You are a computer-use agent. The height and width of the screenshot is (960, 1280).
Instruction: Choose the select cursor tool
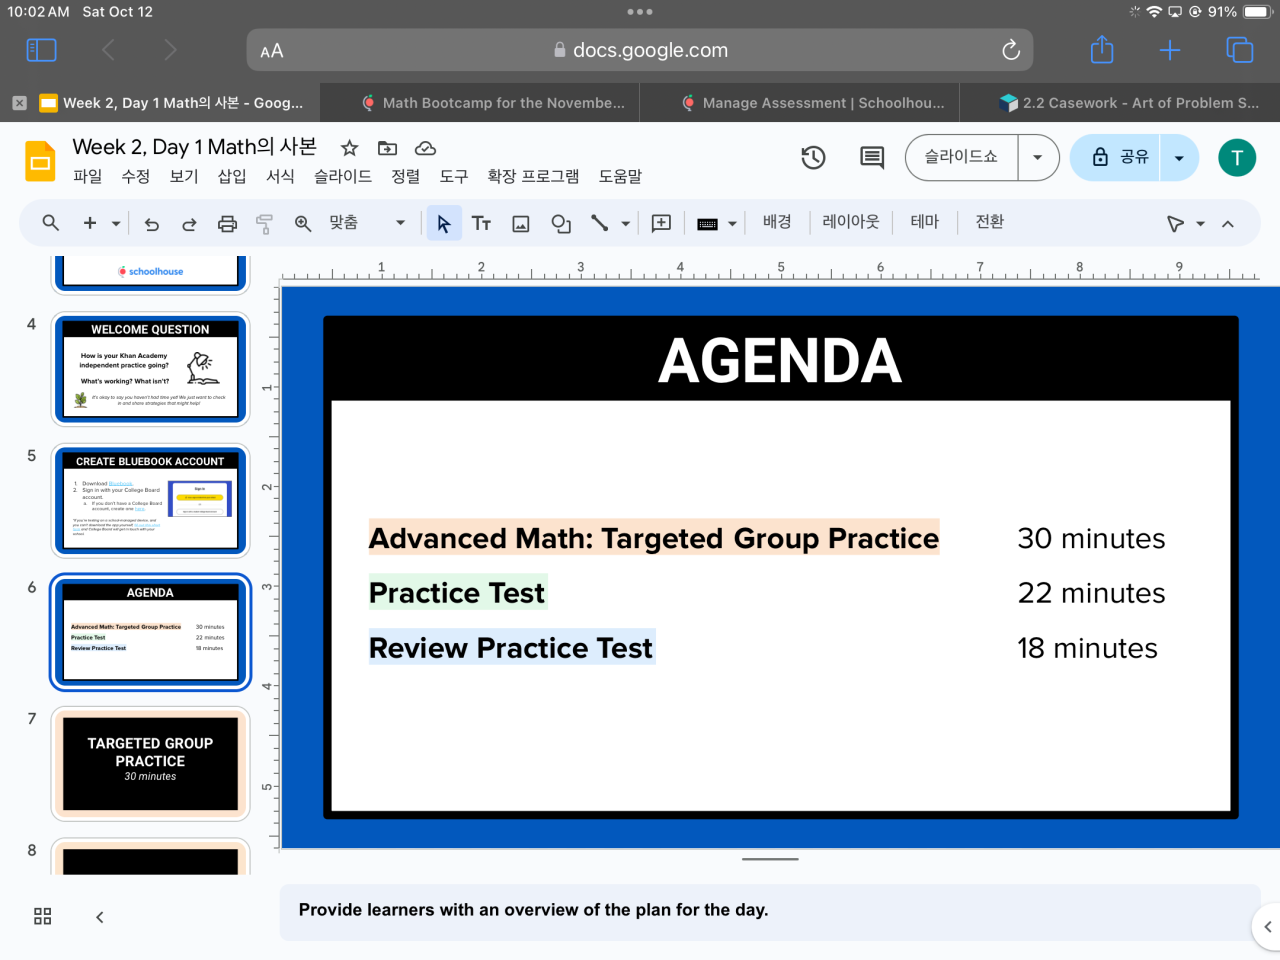[x=444, y=223]
